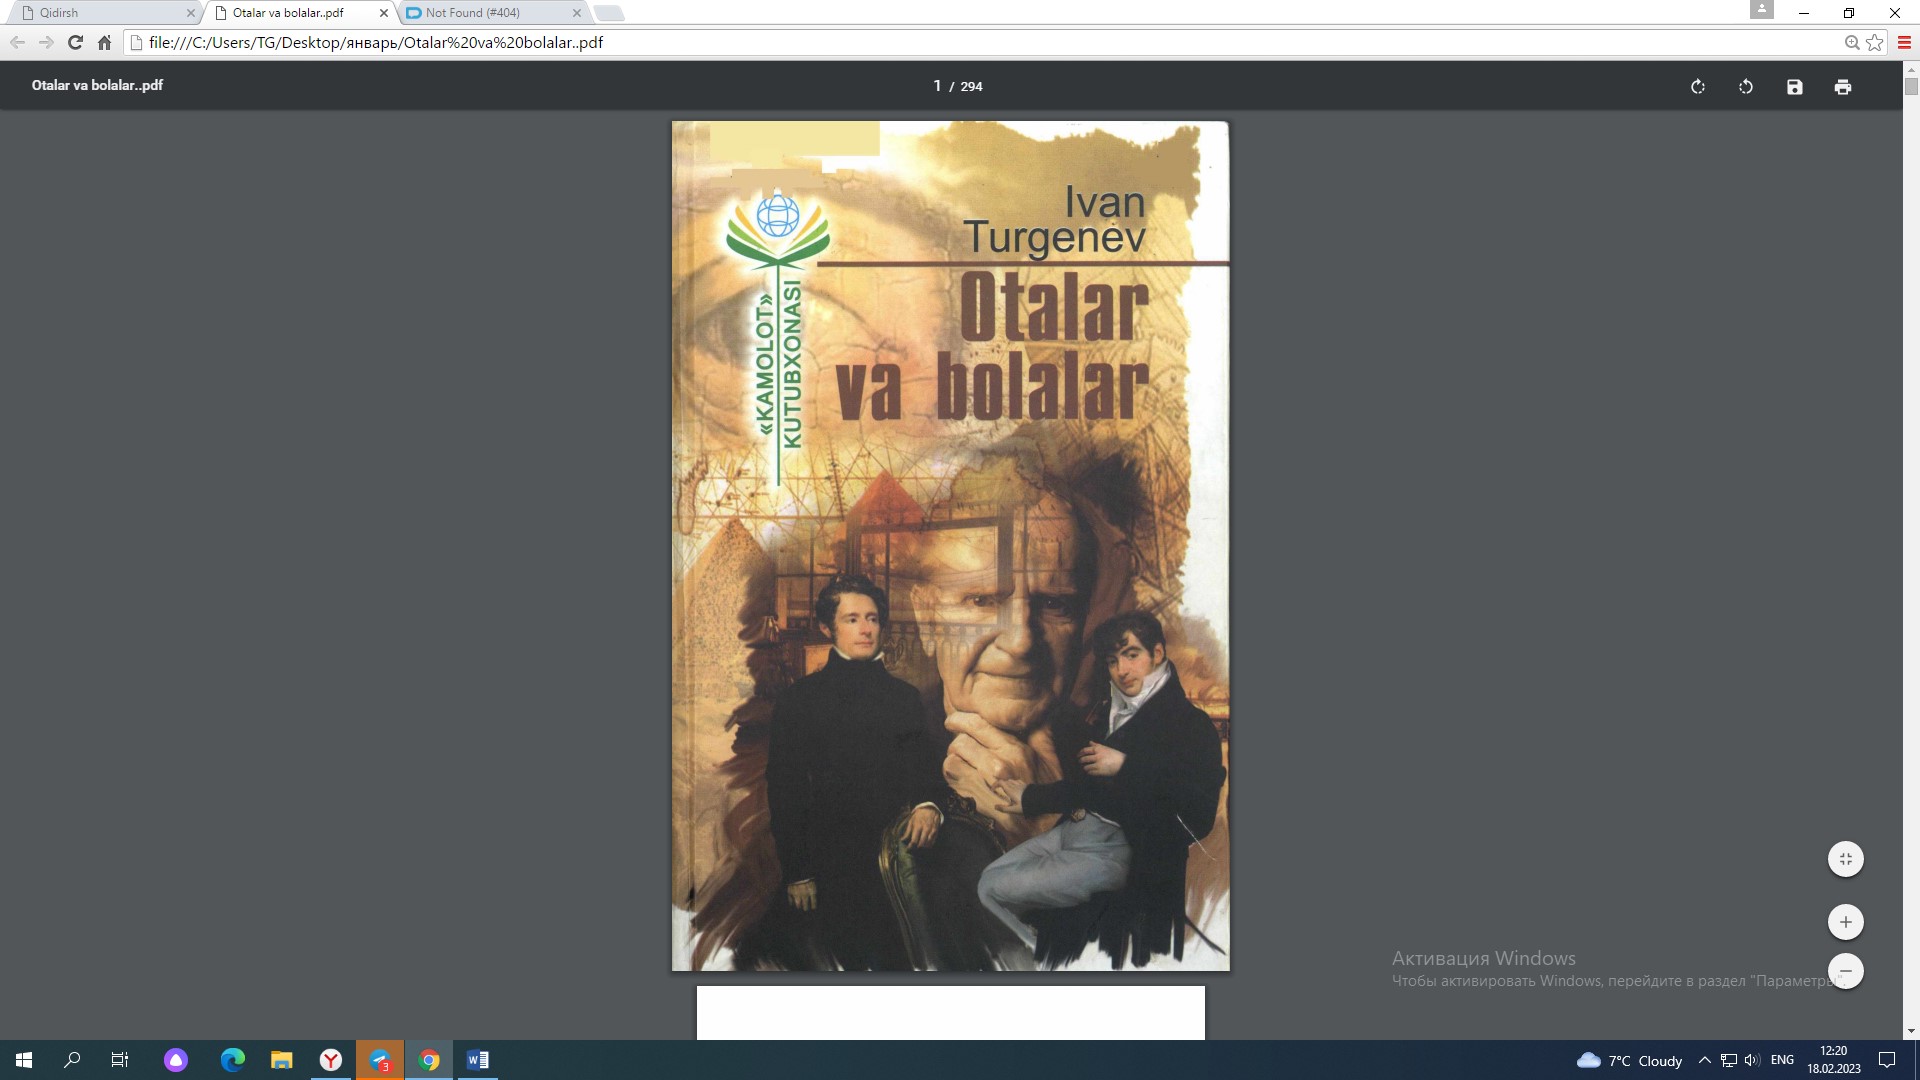
Task: Open the Chrome user profile button
Action: (x=1762, y=10)
